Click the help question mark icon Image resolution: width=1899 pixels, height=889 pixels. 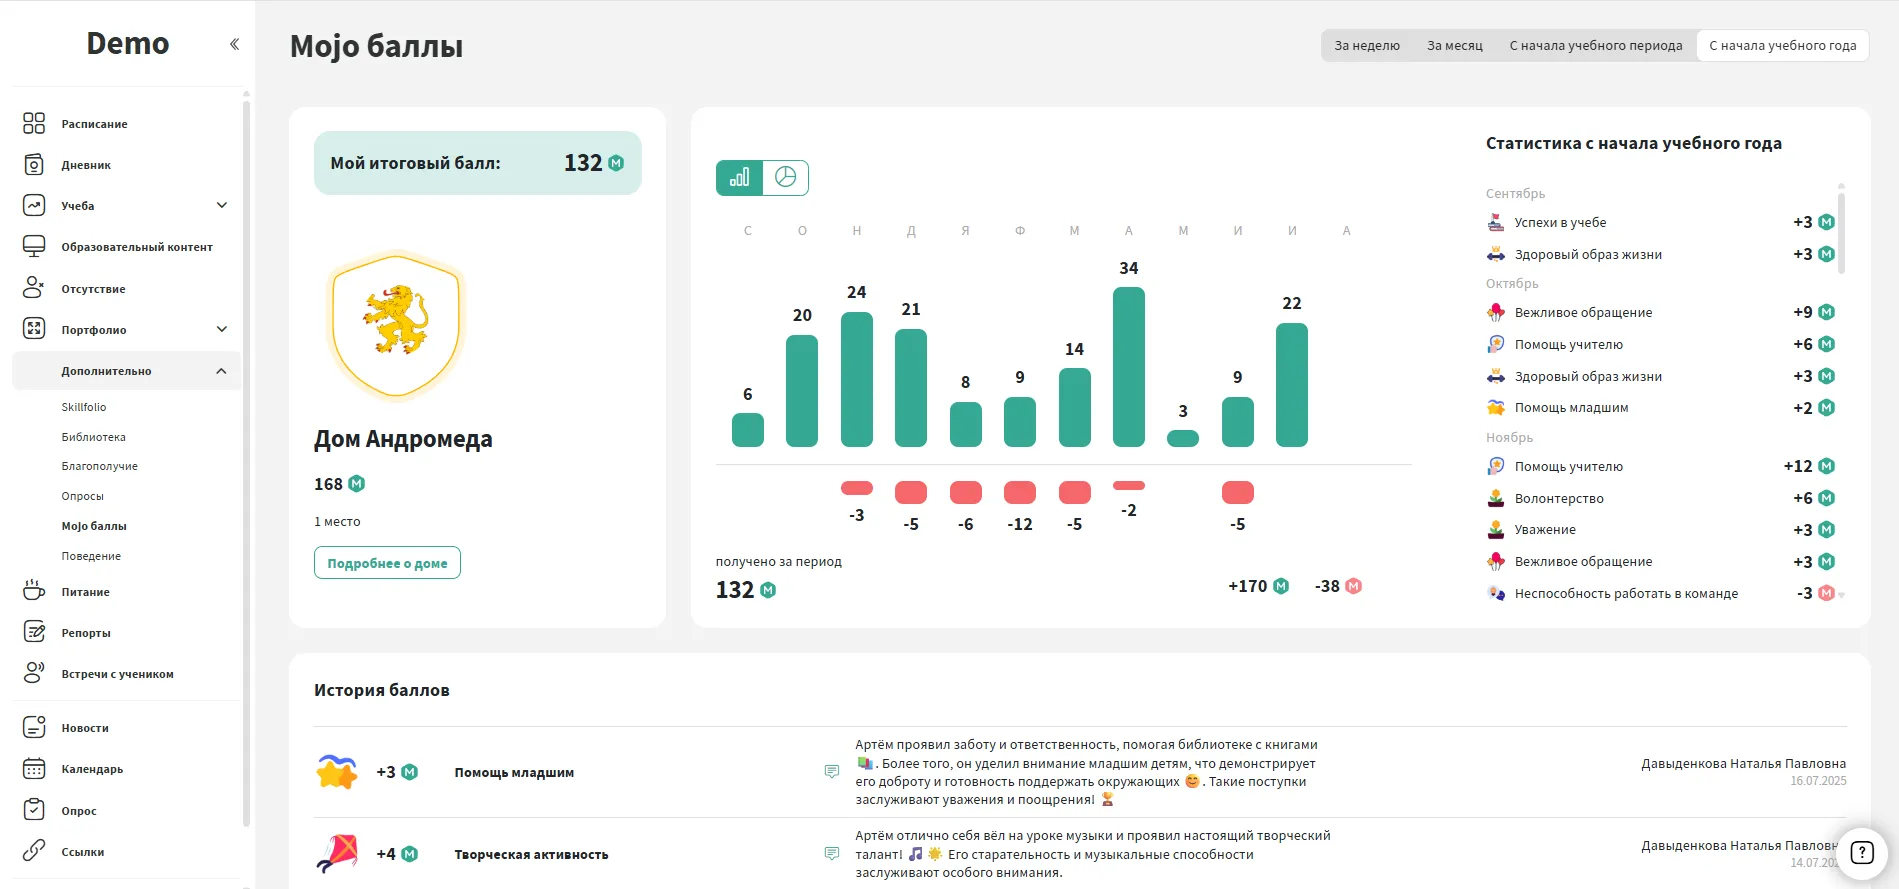pos(1861,852)
